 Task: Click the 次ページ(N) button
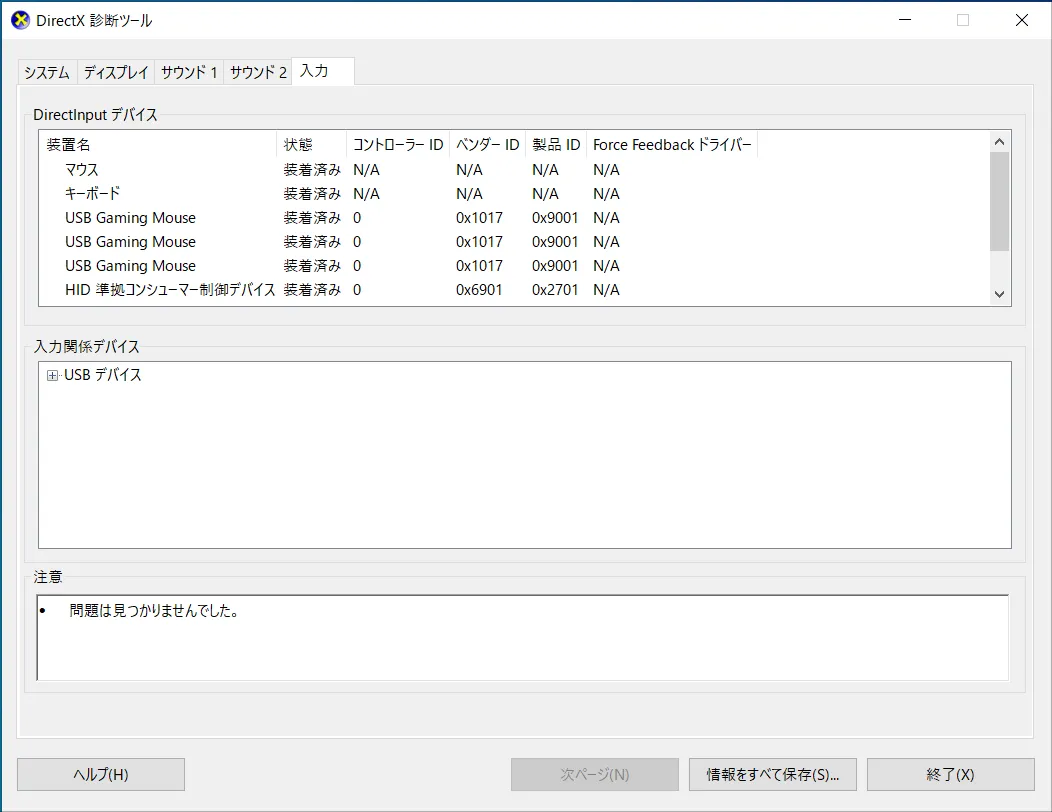click(x=594, y=774)
